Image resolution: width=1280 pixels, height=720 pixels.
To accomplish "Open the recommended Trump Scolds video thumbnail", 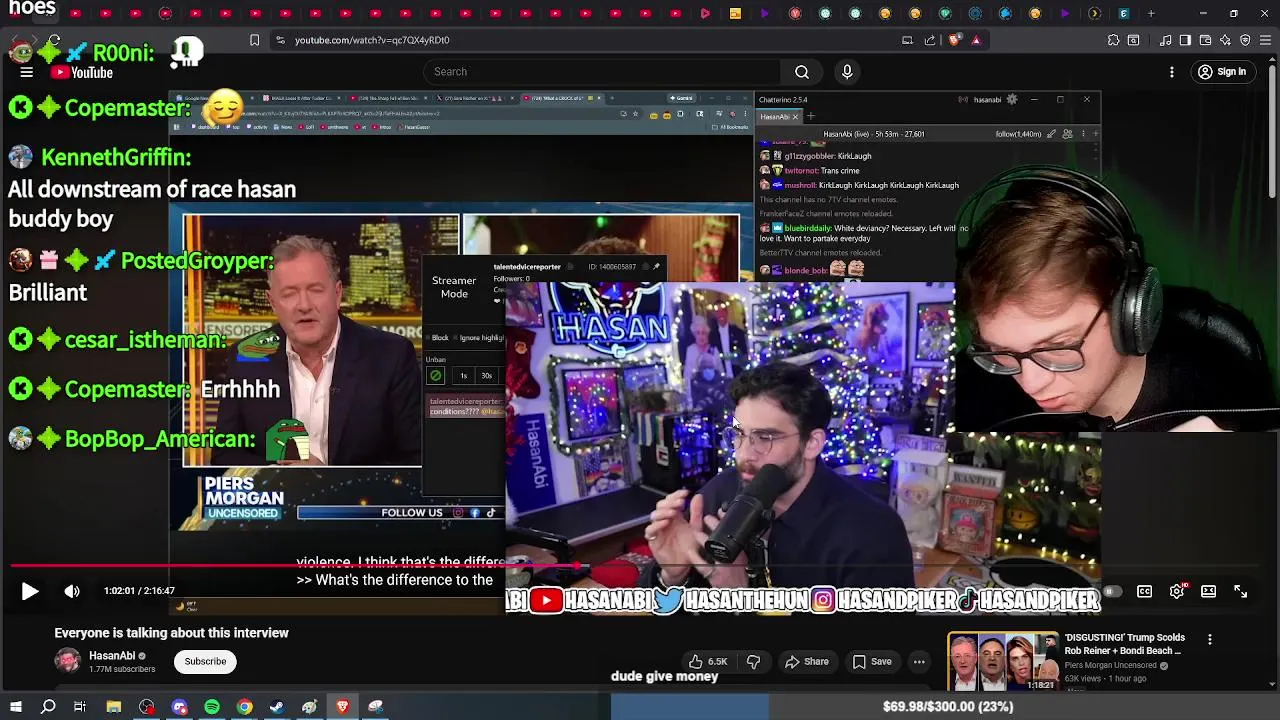I will tap(1003, 661).
